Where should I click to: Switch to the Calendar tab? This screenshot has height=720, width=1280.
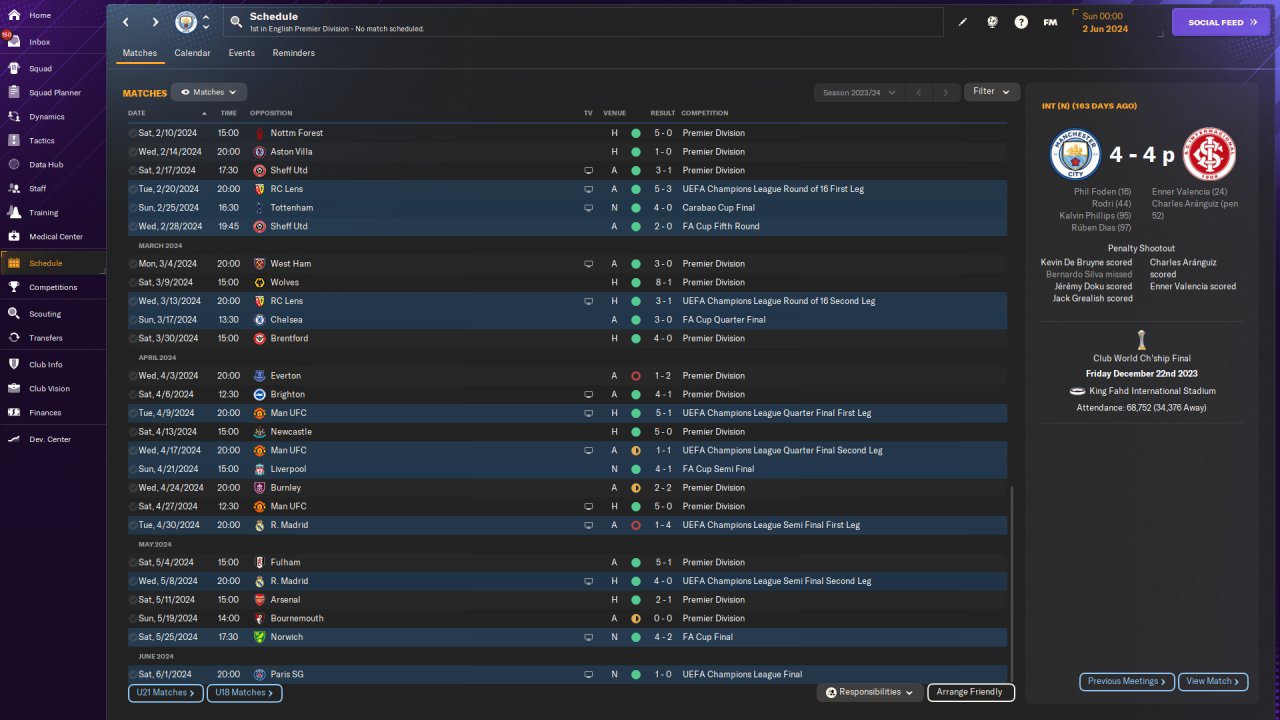tap(192, 53)
